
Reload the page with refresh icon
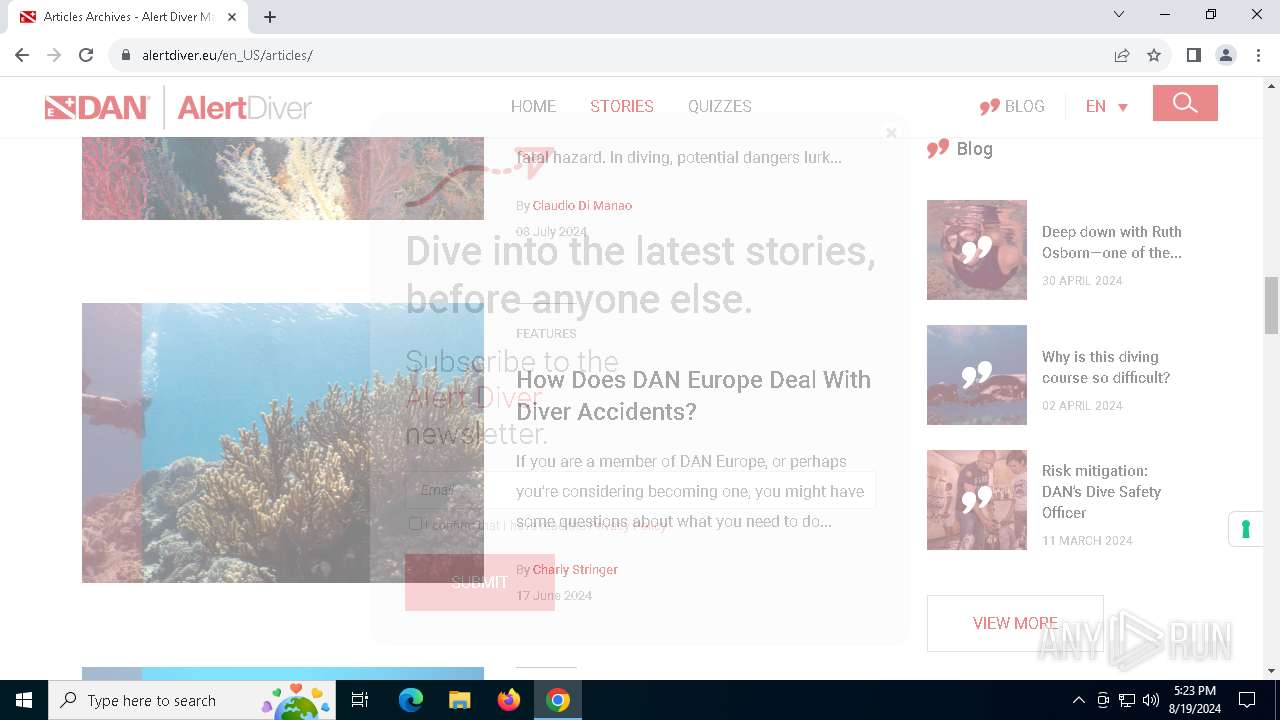pos(86,55)
